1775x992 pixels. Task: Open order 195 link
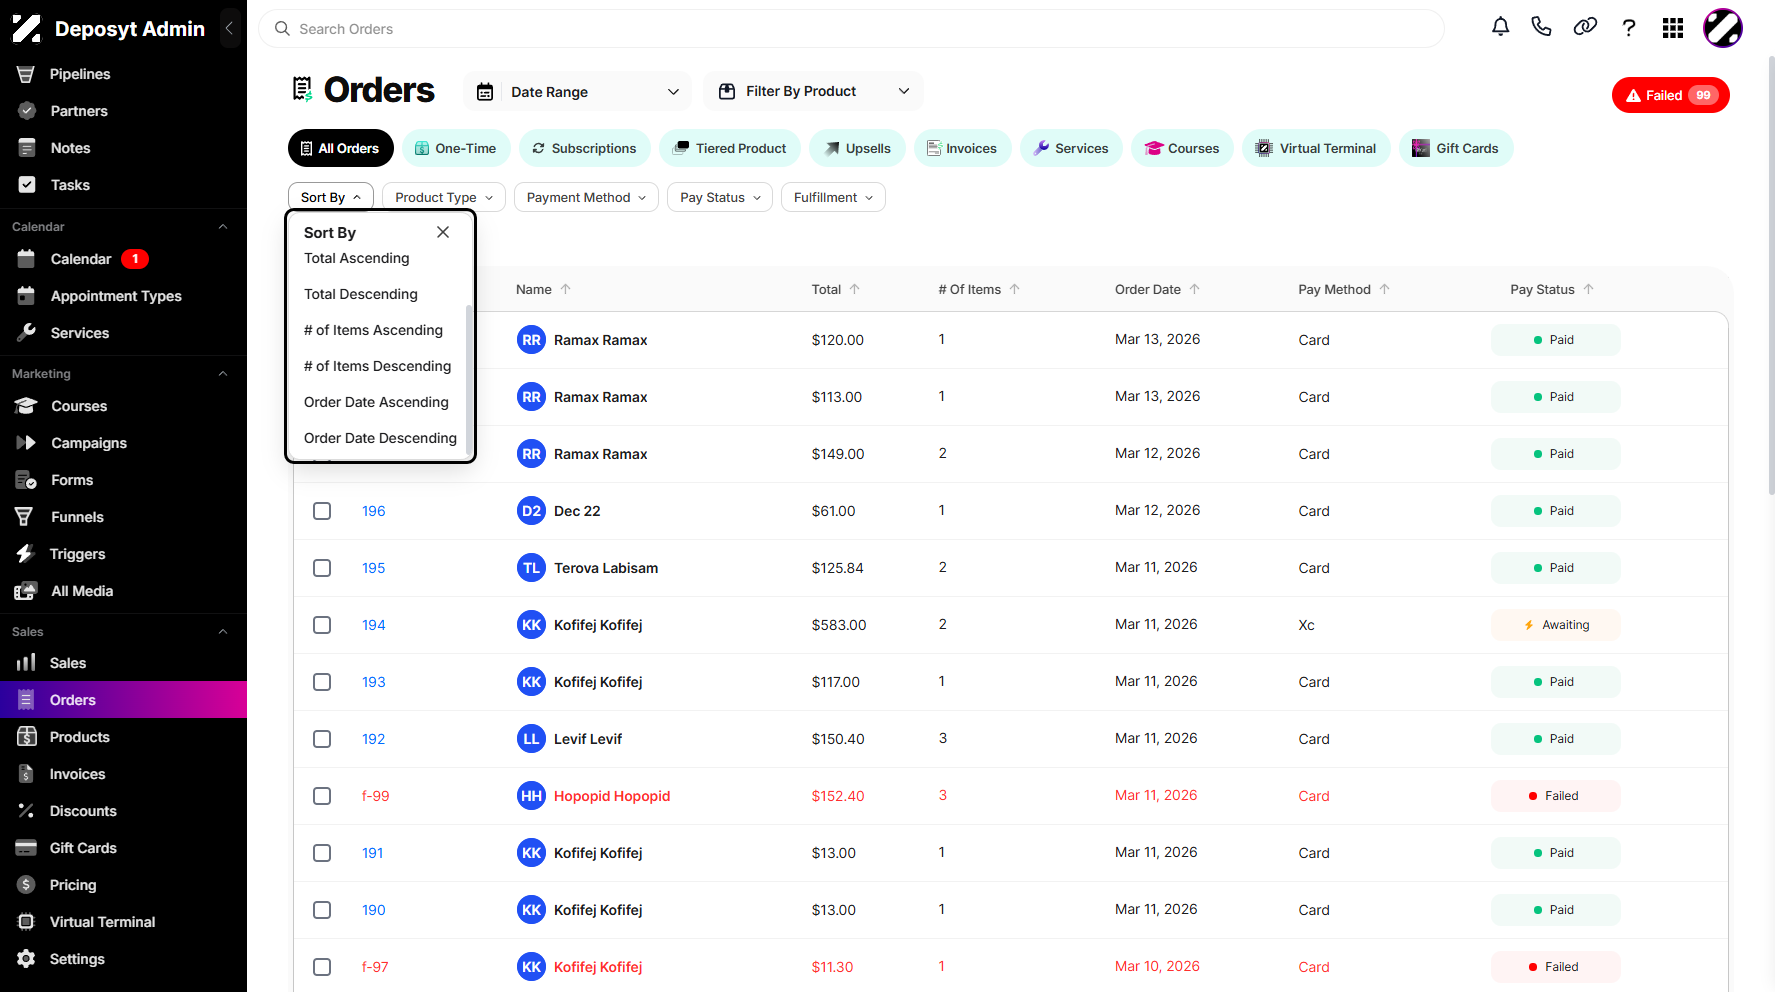tap(374, 568)
